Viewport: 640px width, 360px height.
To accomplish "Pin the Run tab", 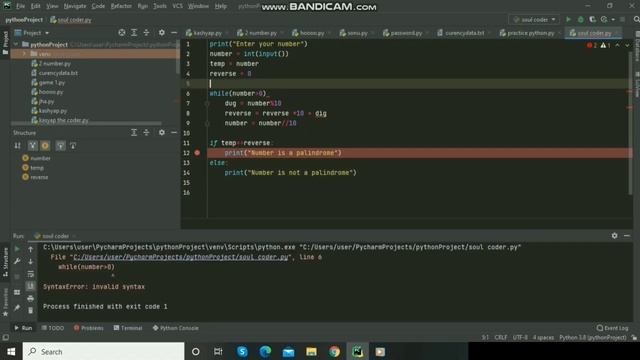I will point(17,308).
